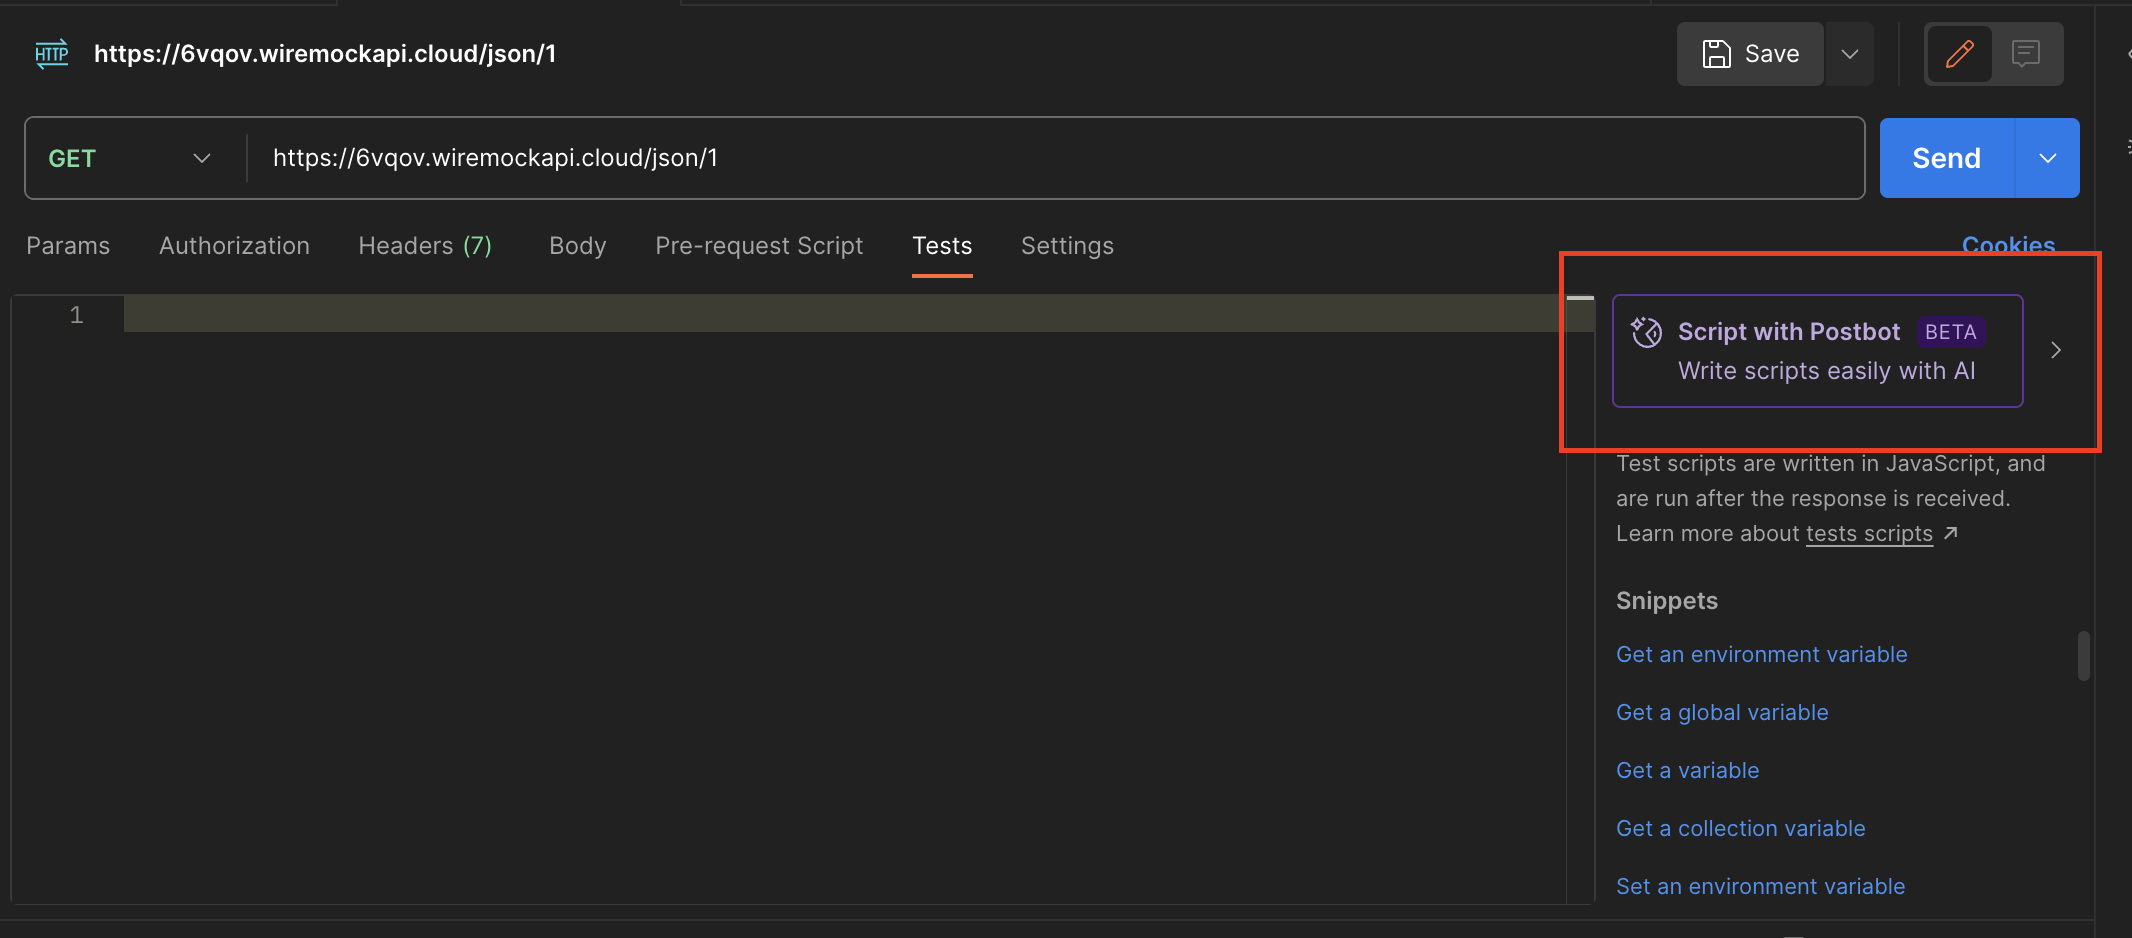Insert the Get a collection variable snippet
Viewport: 2132px width, 938px height.
click(1740, 828)
